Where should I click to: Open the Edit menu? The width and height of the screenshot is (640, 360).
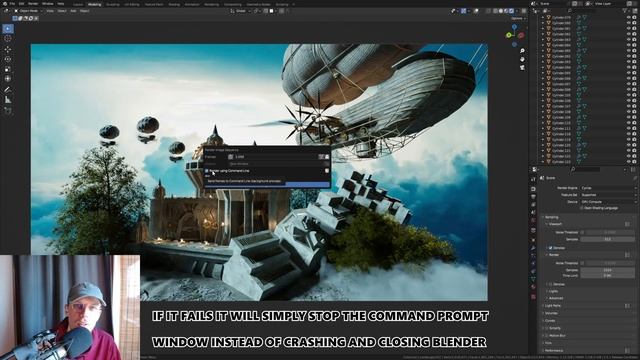pos(21,4)
